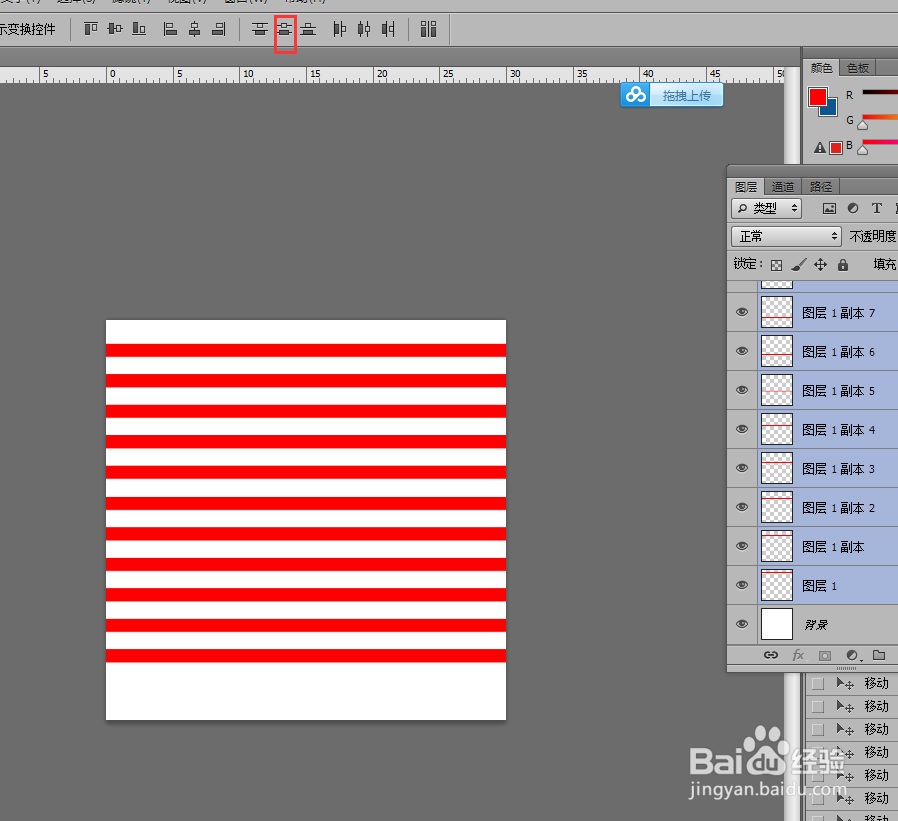Distribute vertical centers of layers
Viewport: 898px width, 821px height.
[285, 29]
